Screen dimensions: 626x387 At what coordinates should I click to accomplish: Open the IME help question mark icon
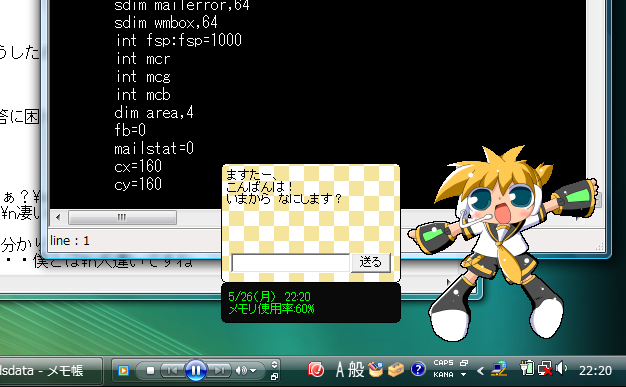point(418,369)
